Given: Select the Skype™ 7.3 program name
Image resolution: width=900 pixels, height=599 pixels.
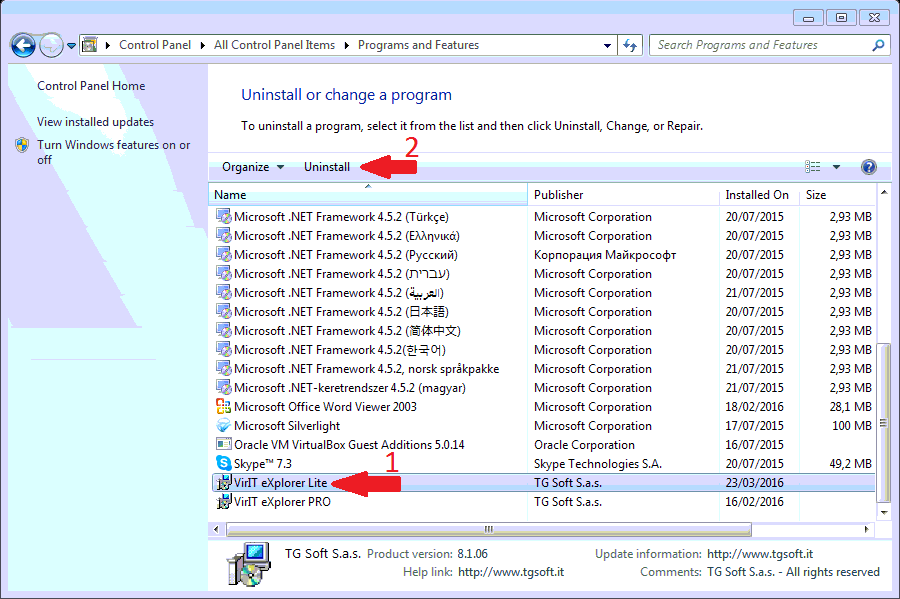Looking at the screenshot, I should pos(263,464).
